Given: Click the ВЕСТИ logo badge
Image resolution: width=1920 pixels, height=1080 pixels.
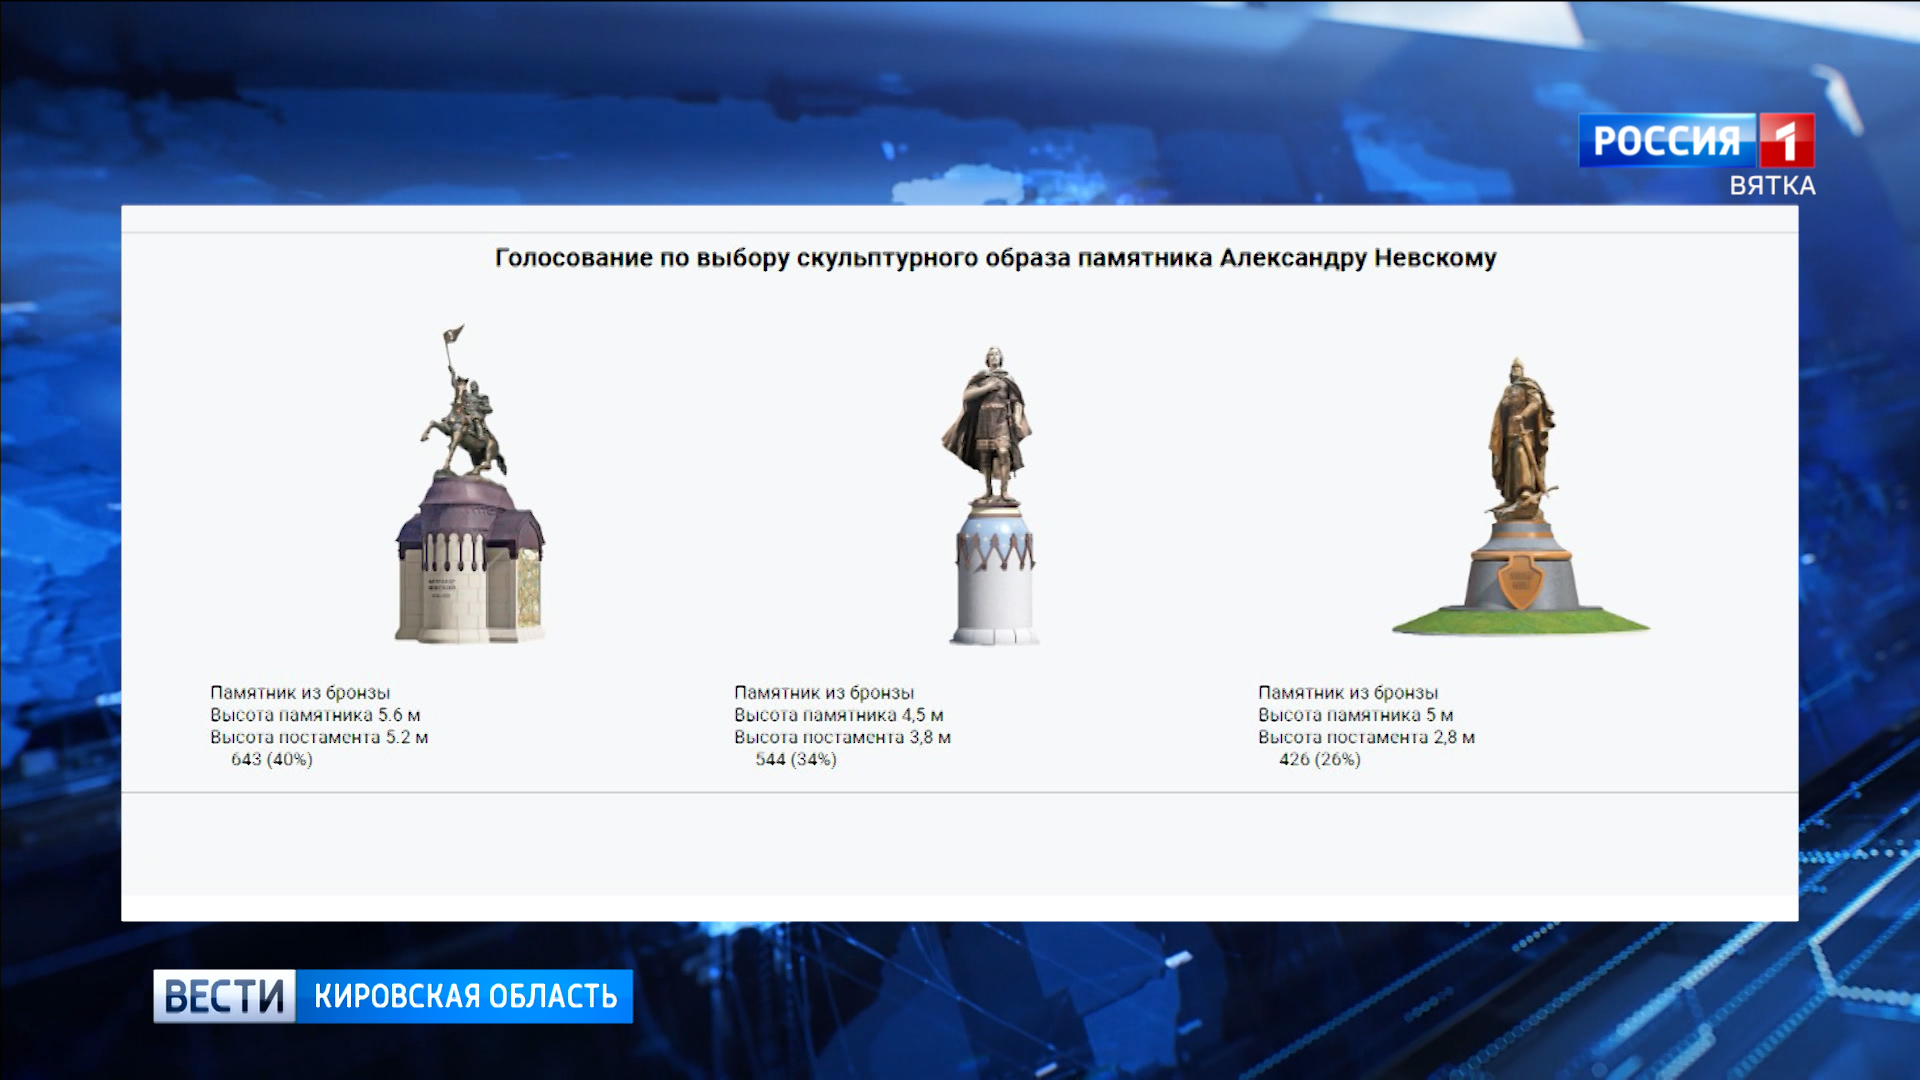Looking at the screenshot, I should tap(224, 996).
